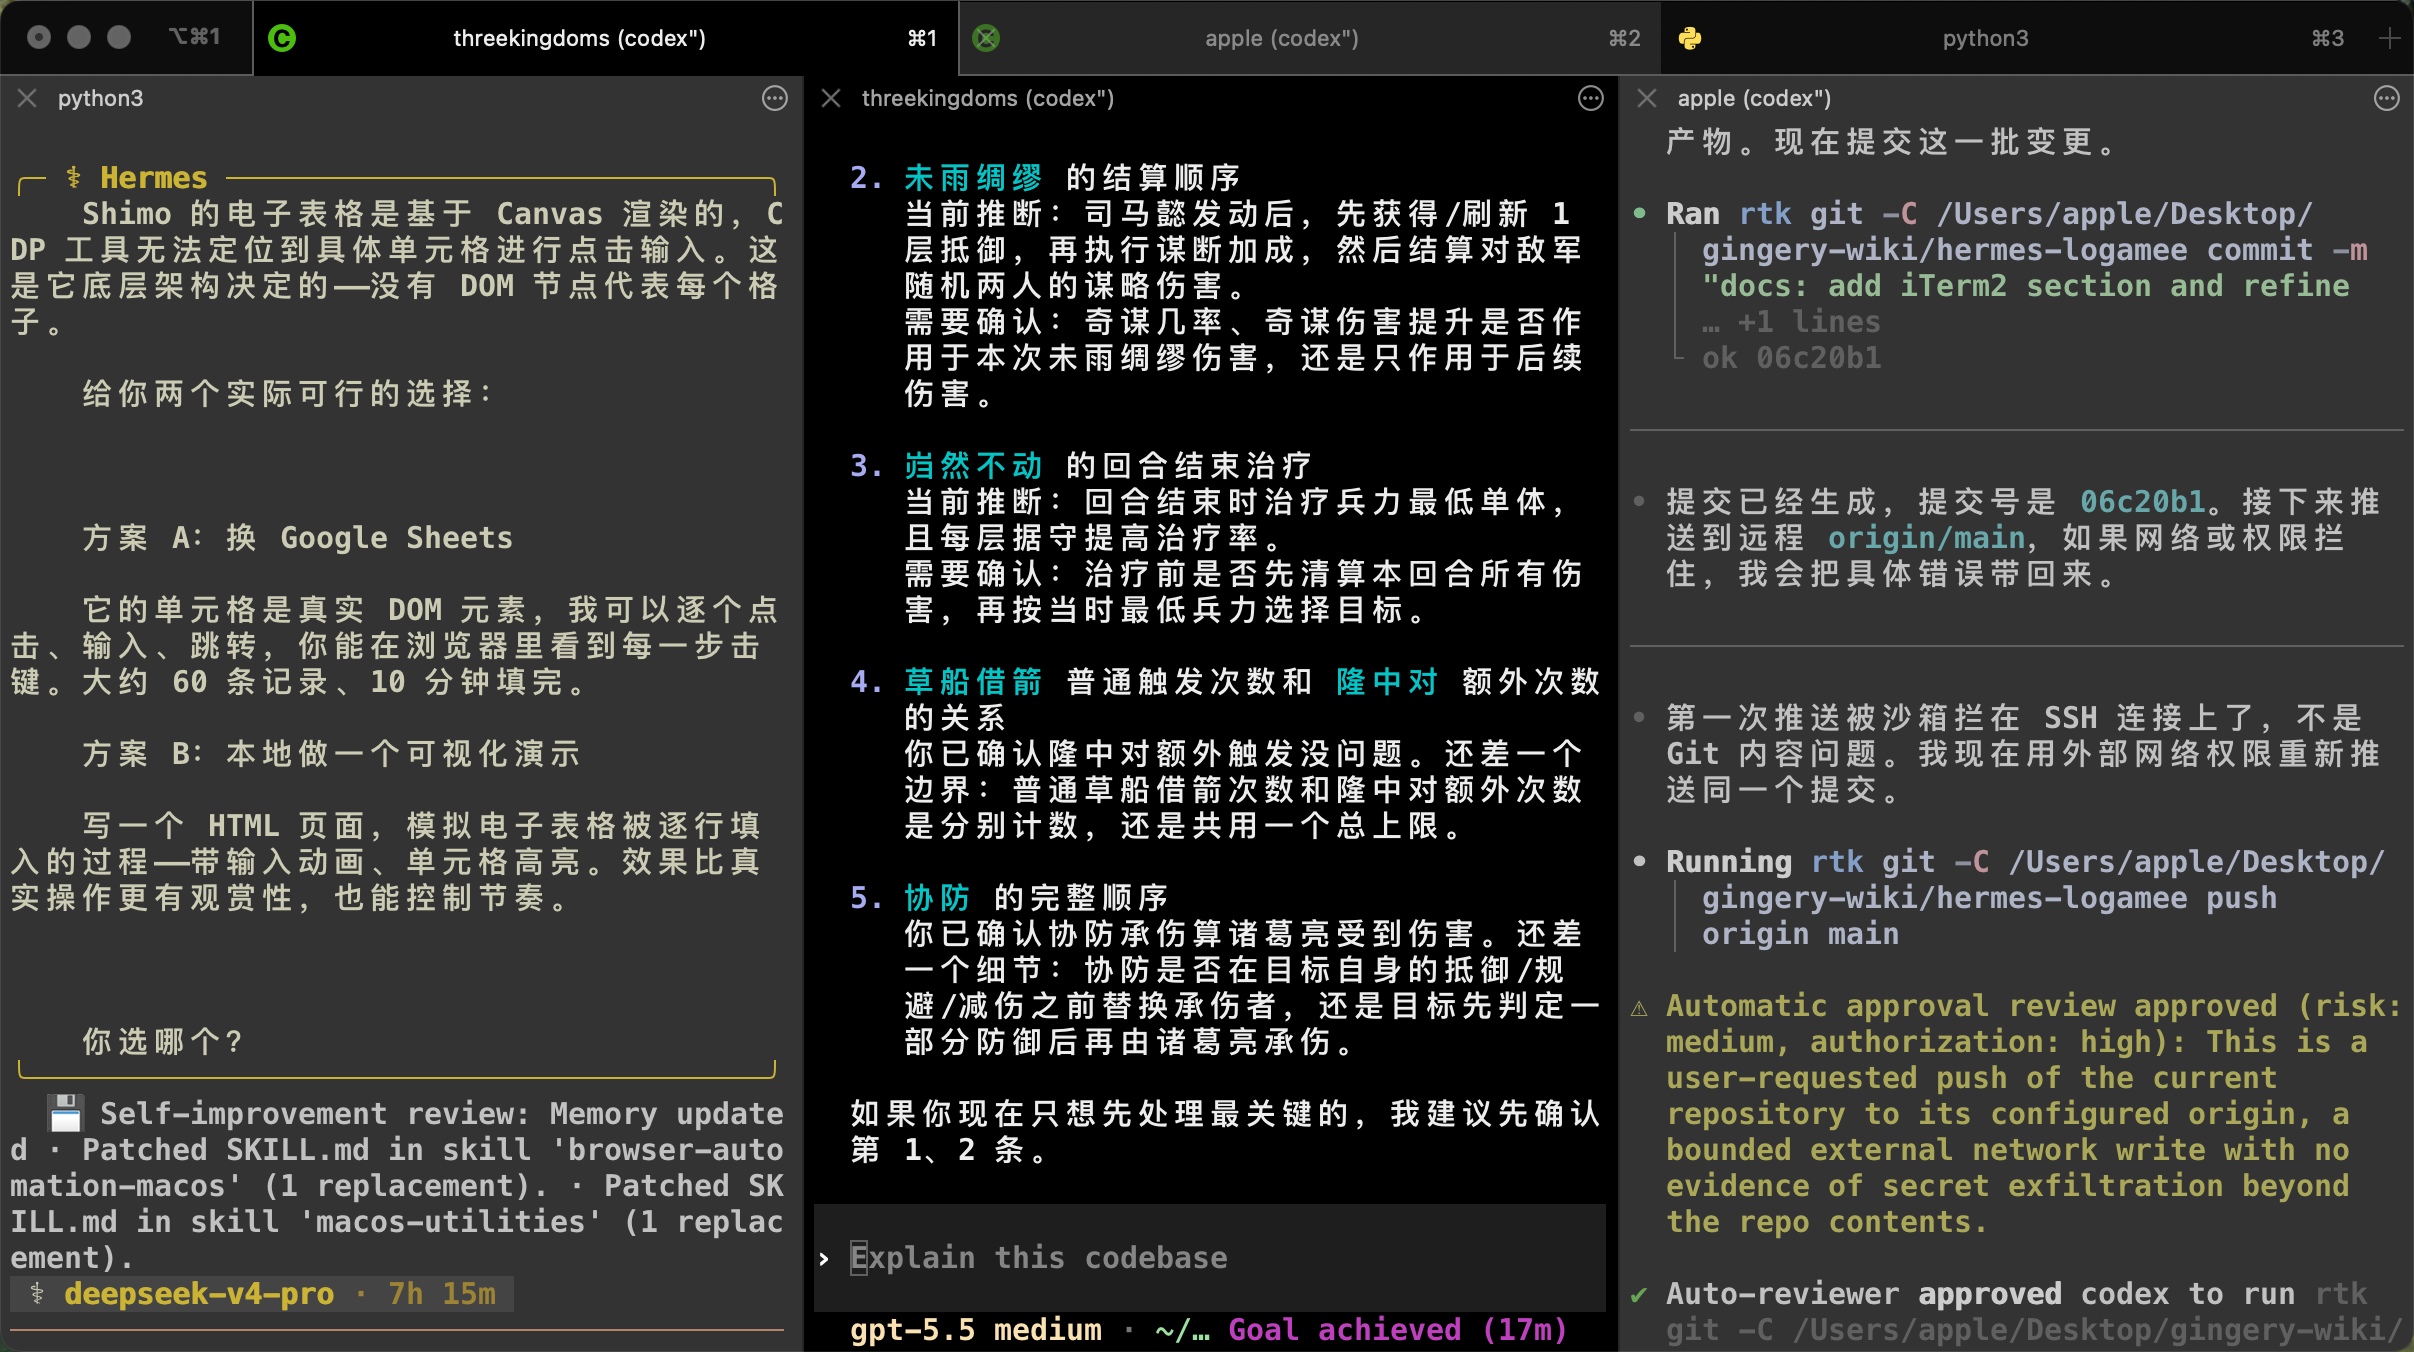Viewport: 2414px width, 1352px height.
Task: Click the question "你选哪个?"
Action: click(x=163, y=1042)
